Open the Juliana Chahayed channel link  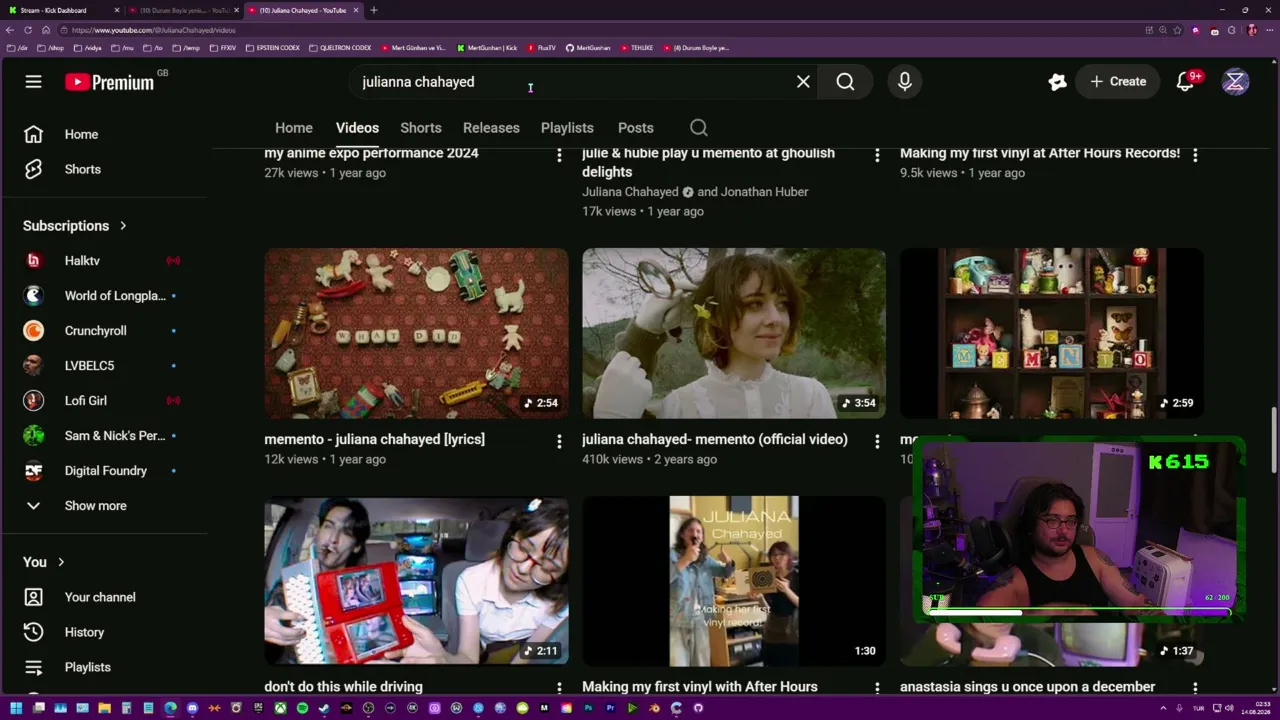coord(630,192)
